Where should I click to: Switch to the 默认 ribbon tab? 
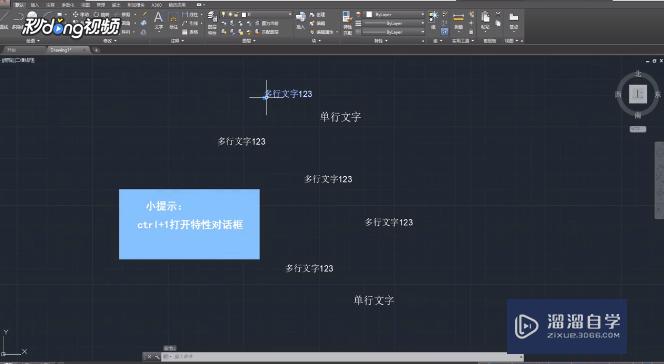(x=19, y=5)
